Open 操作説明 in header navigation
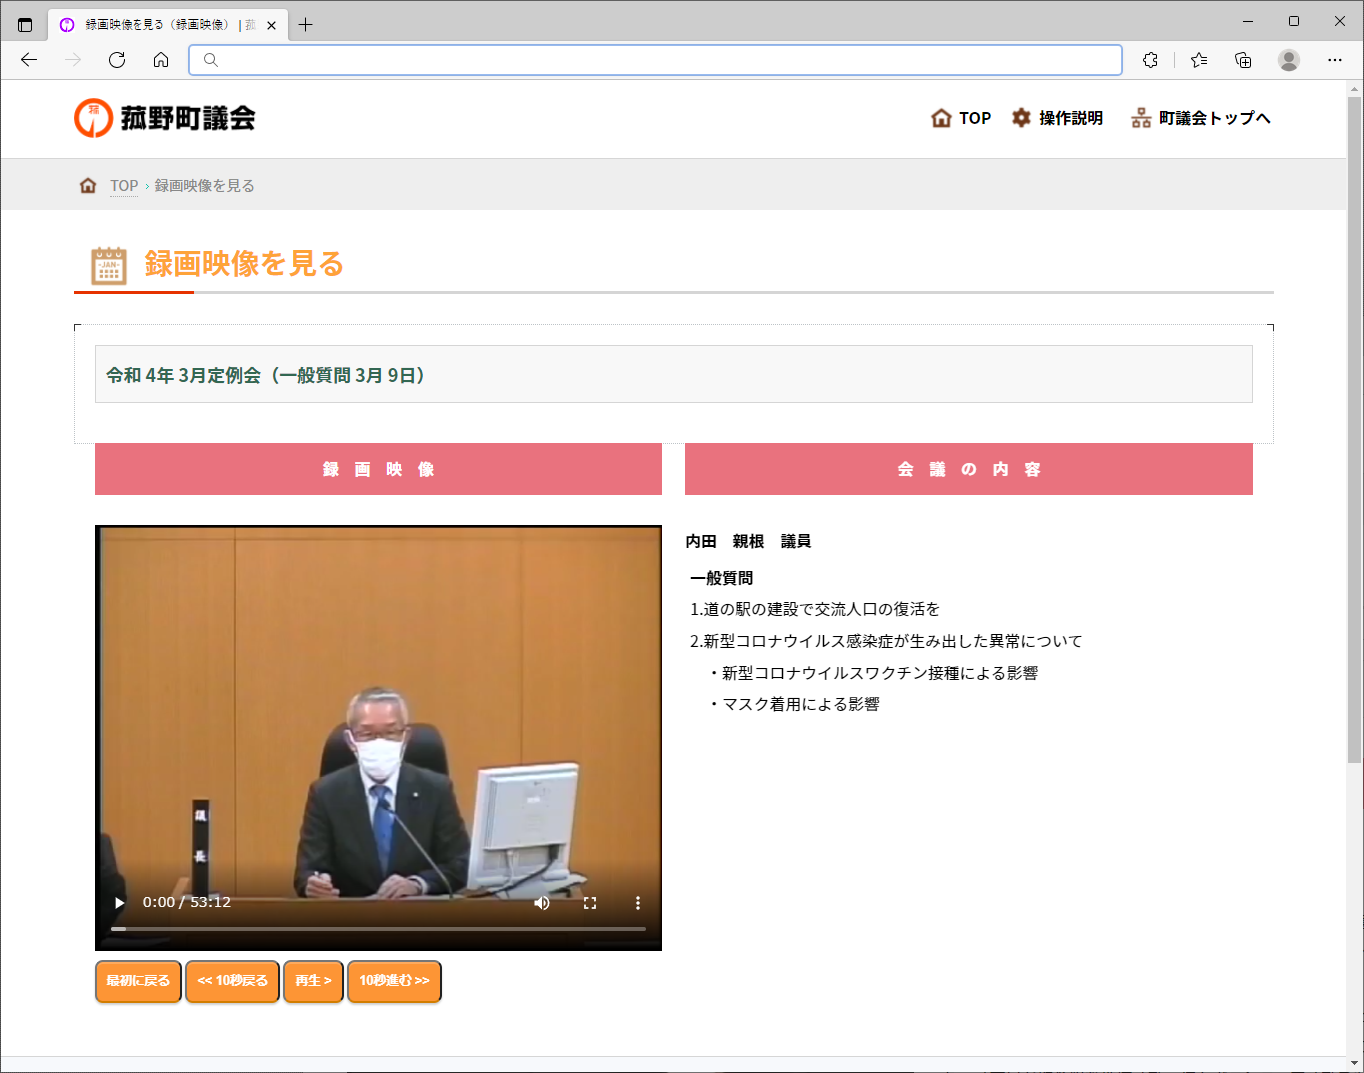The image size is (1364, 1073). coord(1057,118)
